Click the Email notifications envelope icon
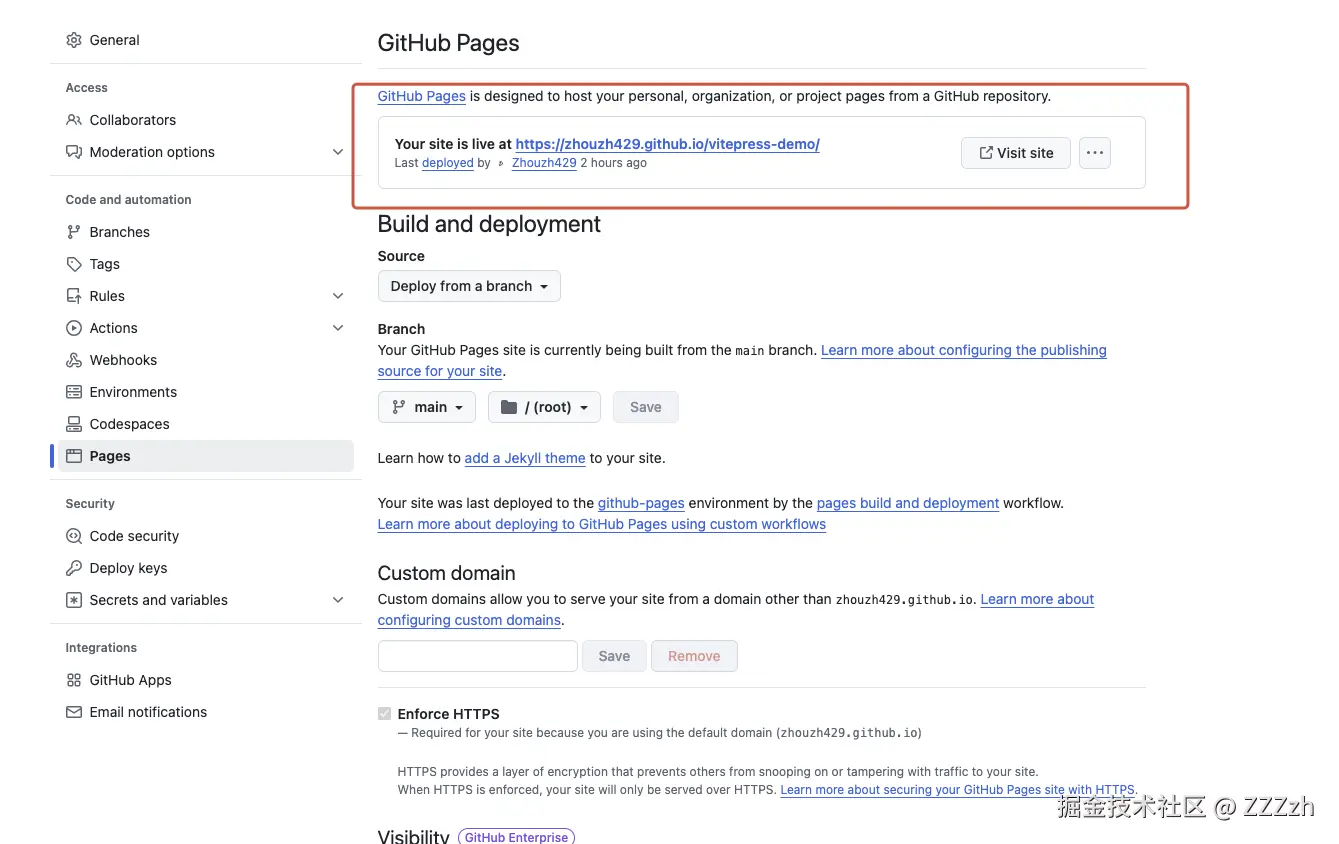The width and height of the screenshot is (1339, 844). pyautogui.click(x=74, y=712)
